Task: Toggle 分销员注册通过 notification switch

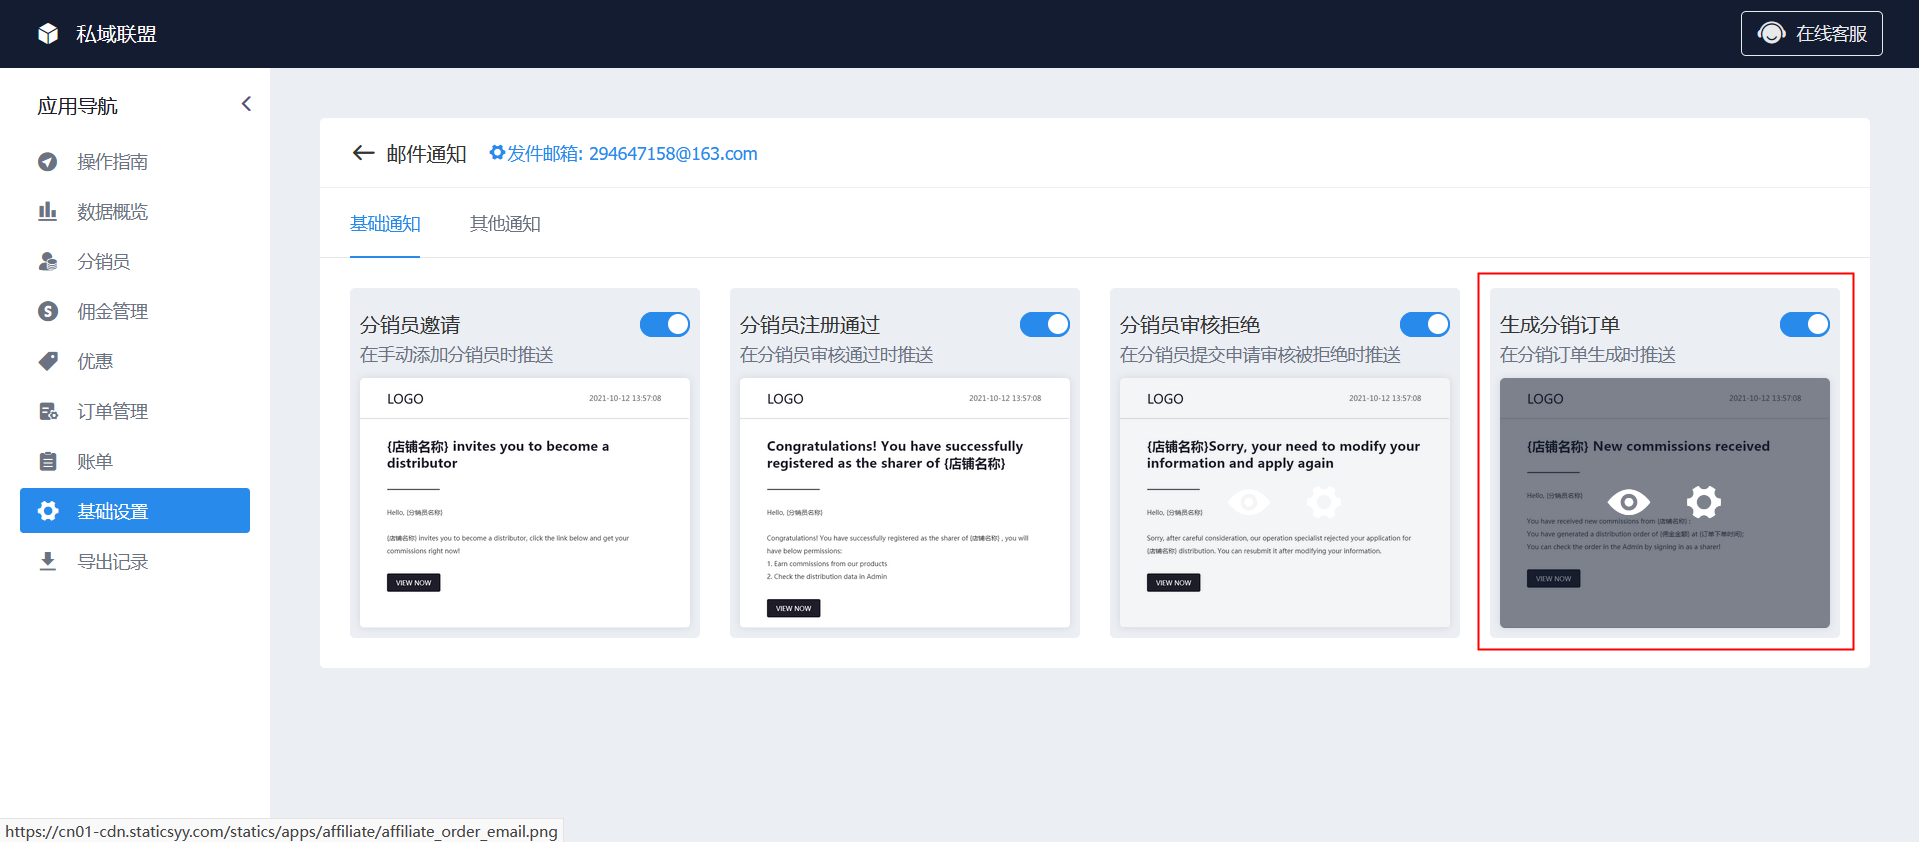Action: [1045, 324]
